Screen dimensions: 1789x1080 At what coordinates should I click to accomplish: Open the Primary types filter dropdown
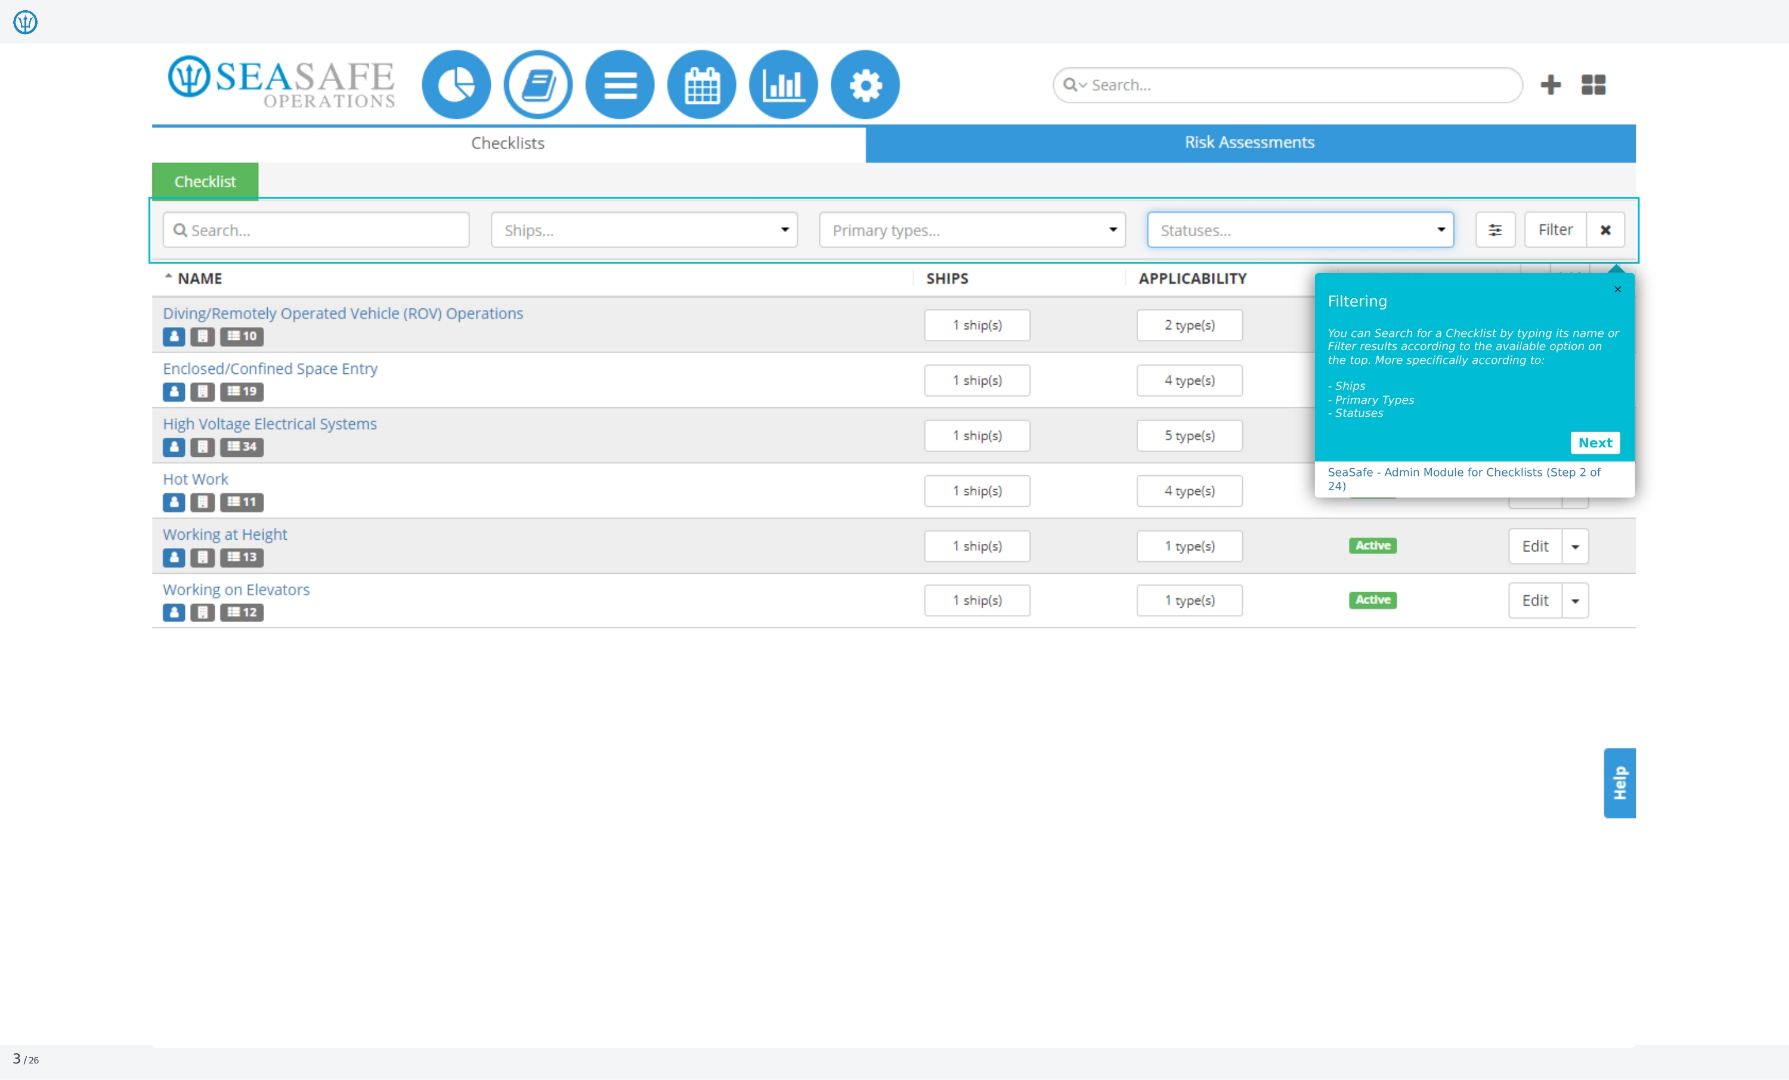[972, 230]
